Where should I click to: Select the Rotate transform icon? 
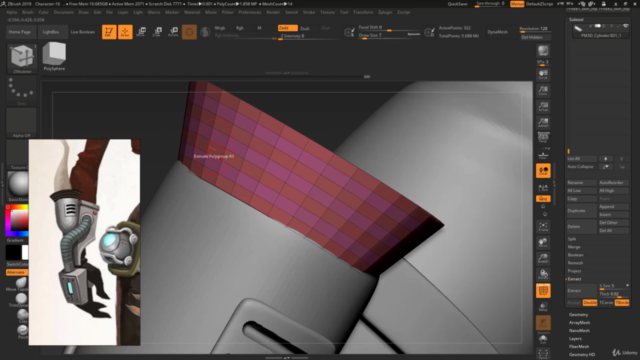(173, 32)
